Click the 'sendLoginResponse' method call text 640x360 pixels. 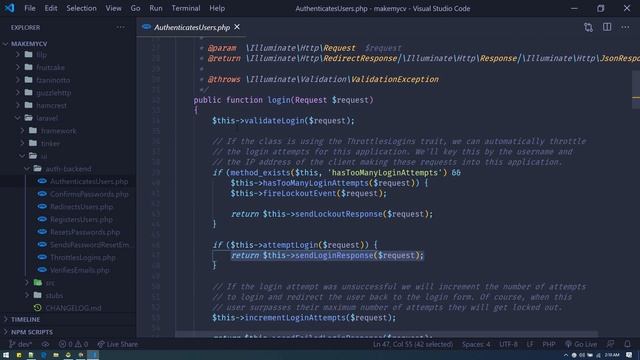[334, 256]
